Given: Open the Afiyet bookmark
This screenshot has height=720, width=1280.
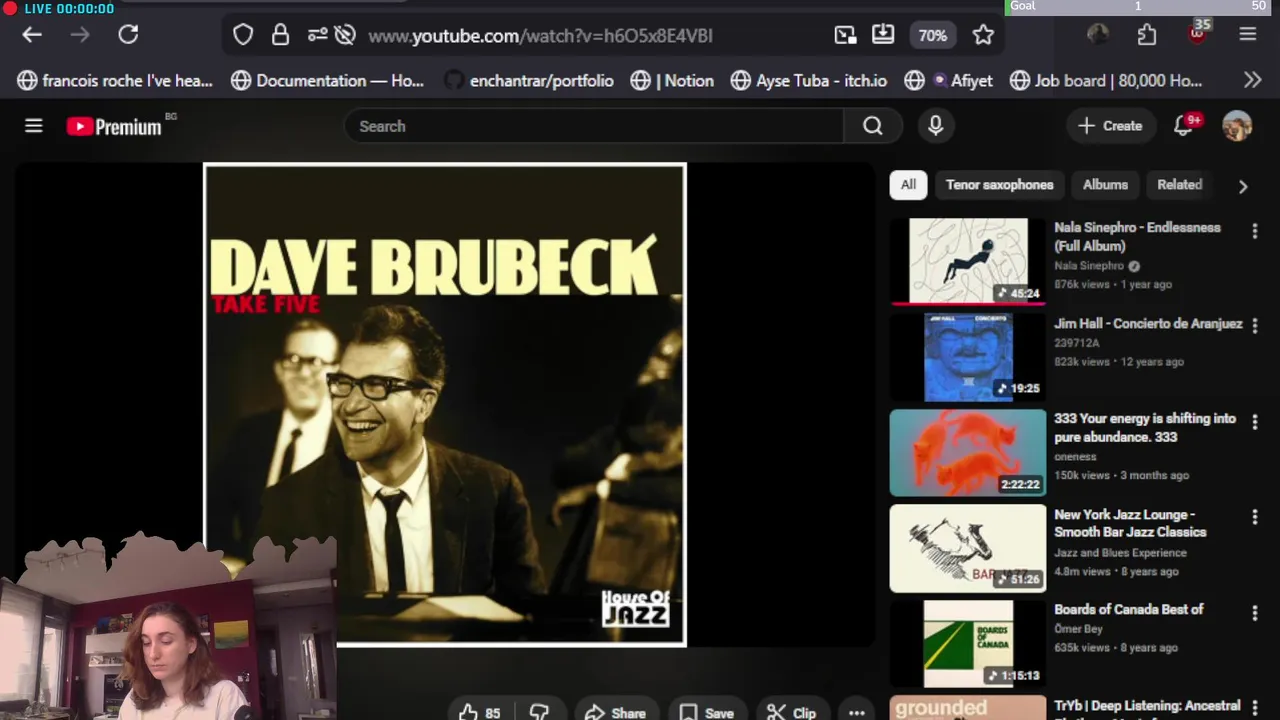Looking at the screenshot, I should 948,80.
